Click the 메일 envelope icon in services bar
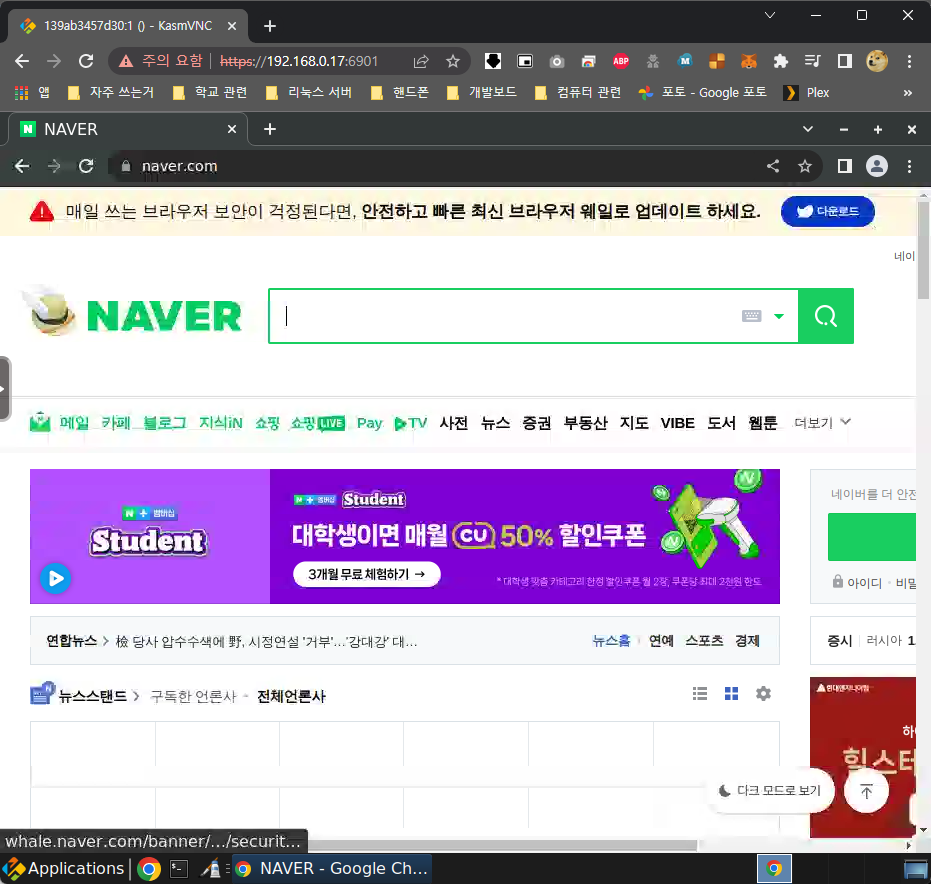This screenshot has width=931, height=884. tap(39, 421)
